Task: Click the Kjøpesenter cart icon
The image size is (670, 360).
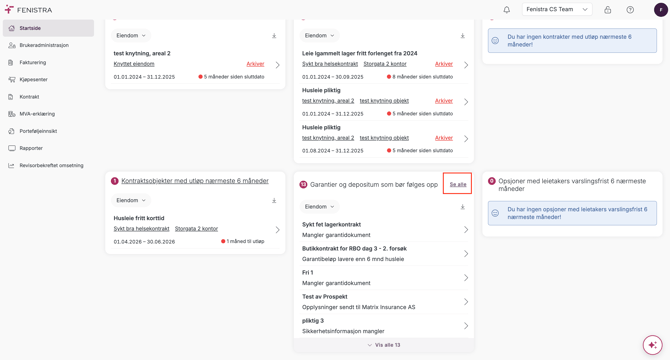Action: pos(12,79)
